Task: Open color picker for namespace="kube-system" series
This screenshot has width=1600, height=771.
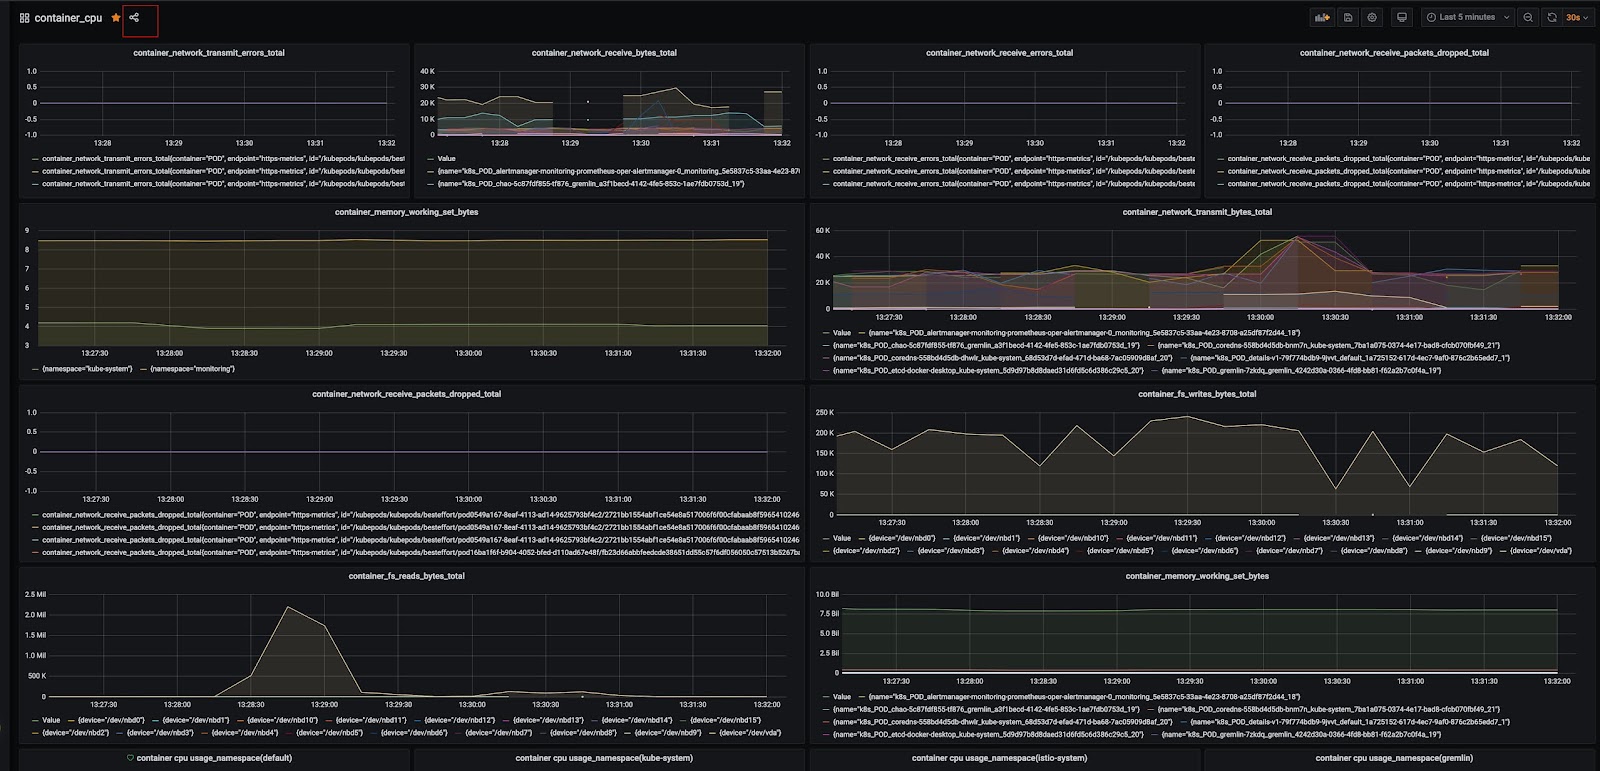Action: pyautogui.click(x=35, y=369)
